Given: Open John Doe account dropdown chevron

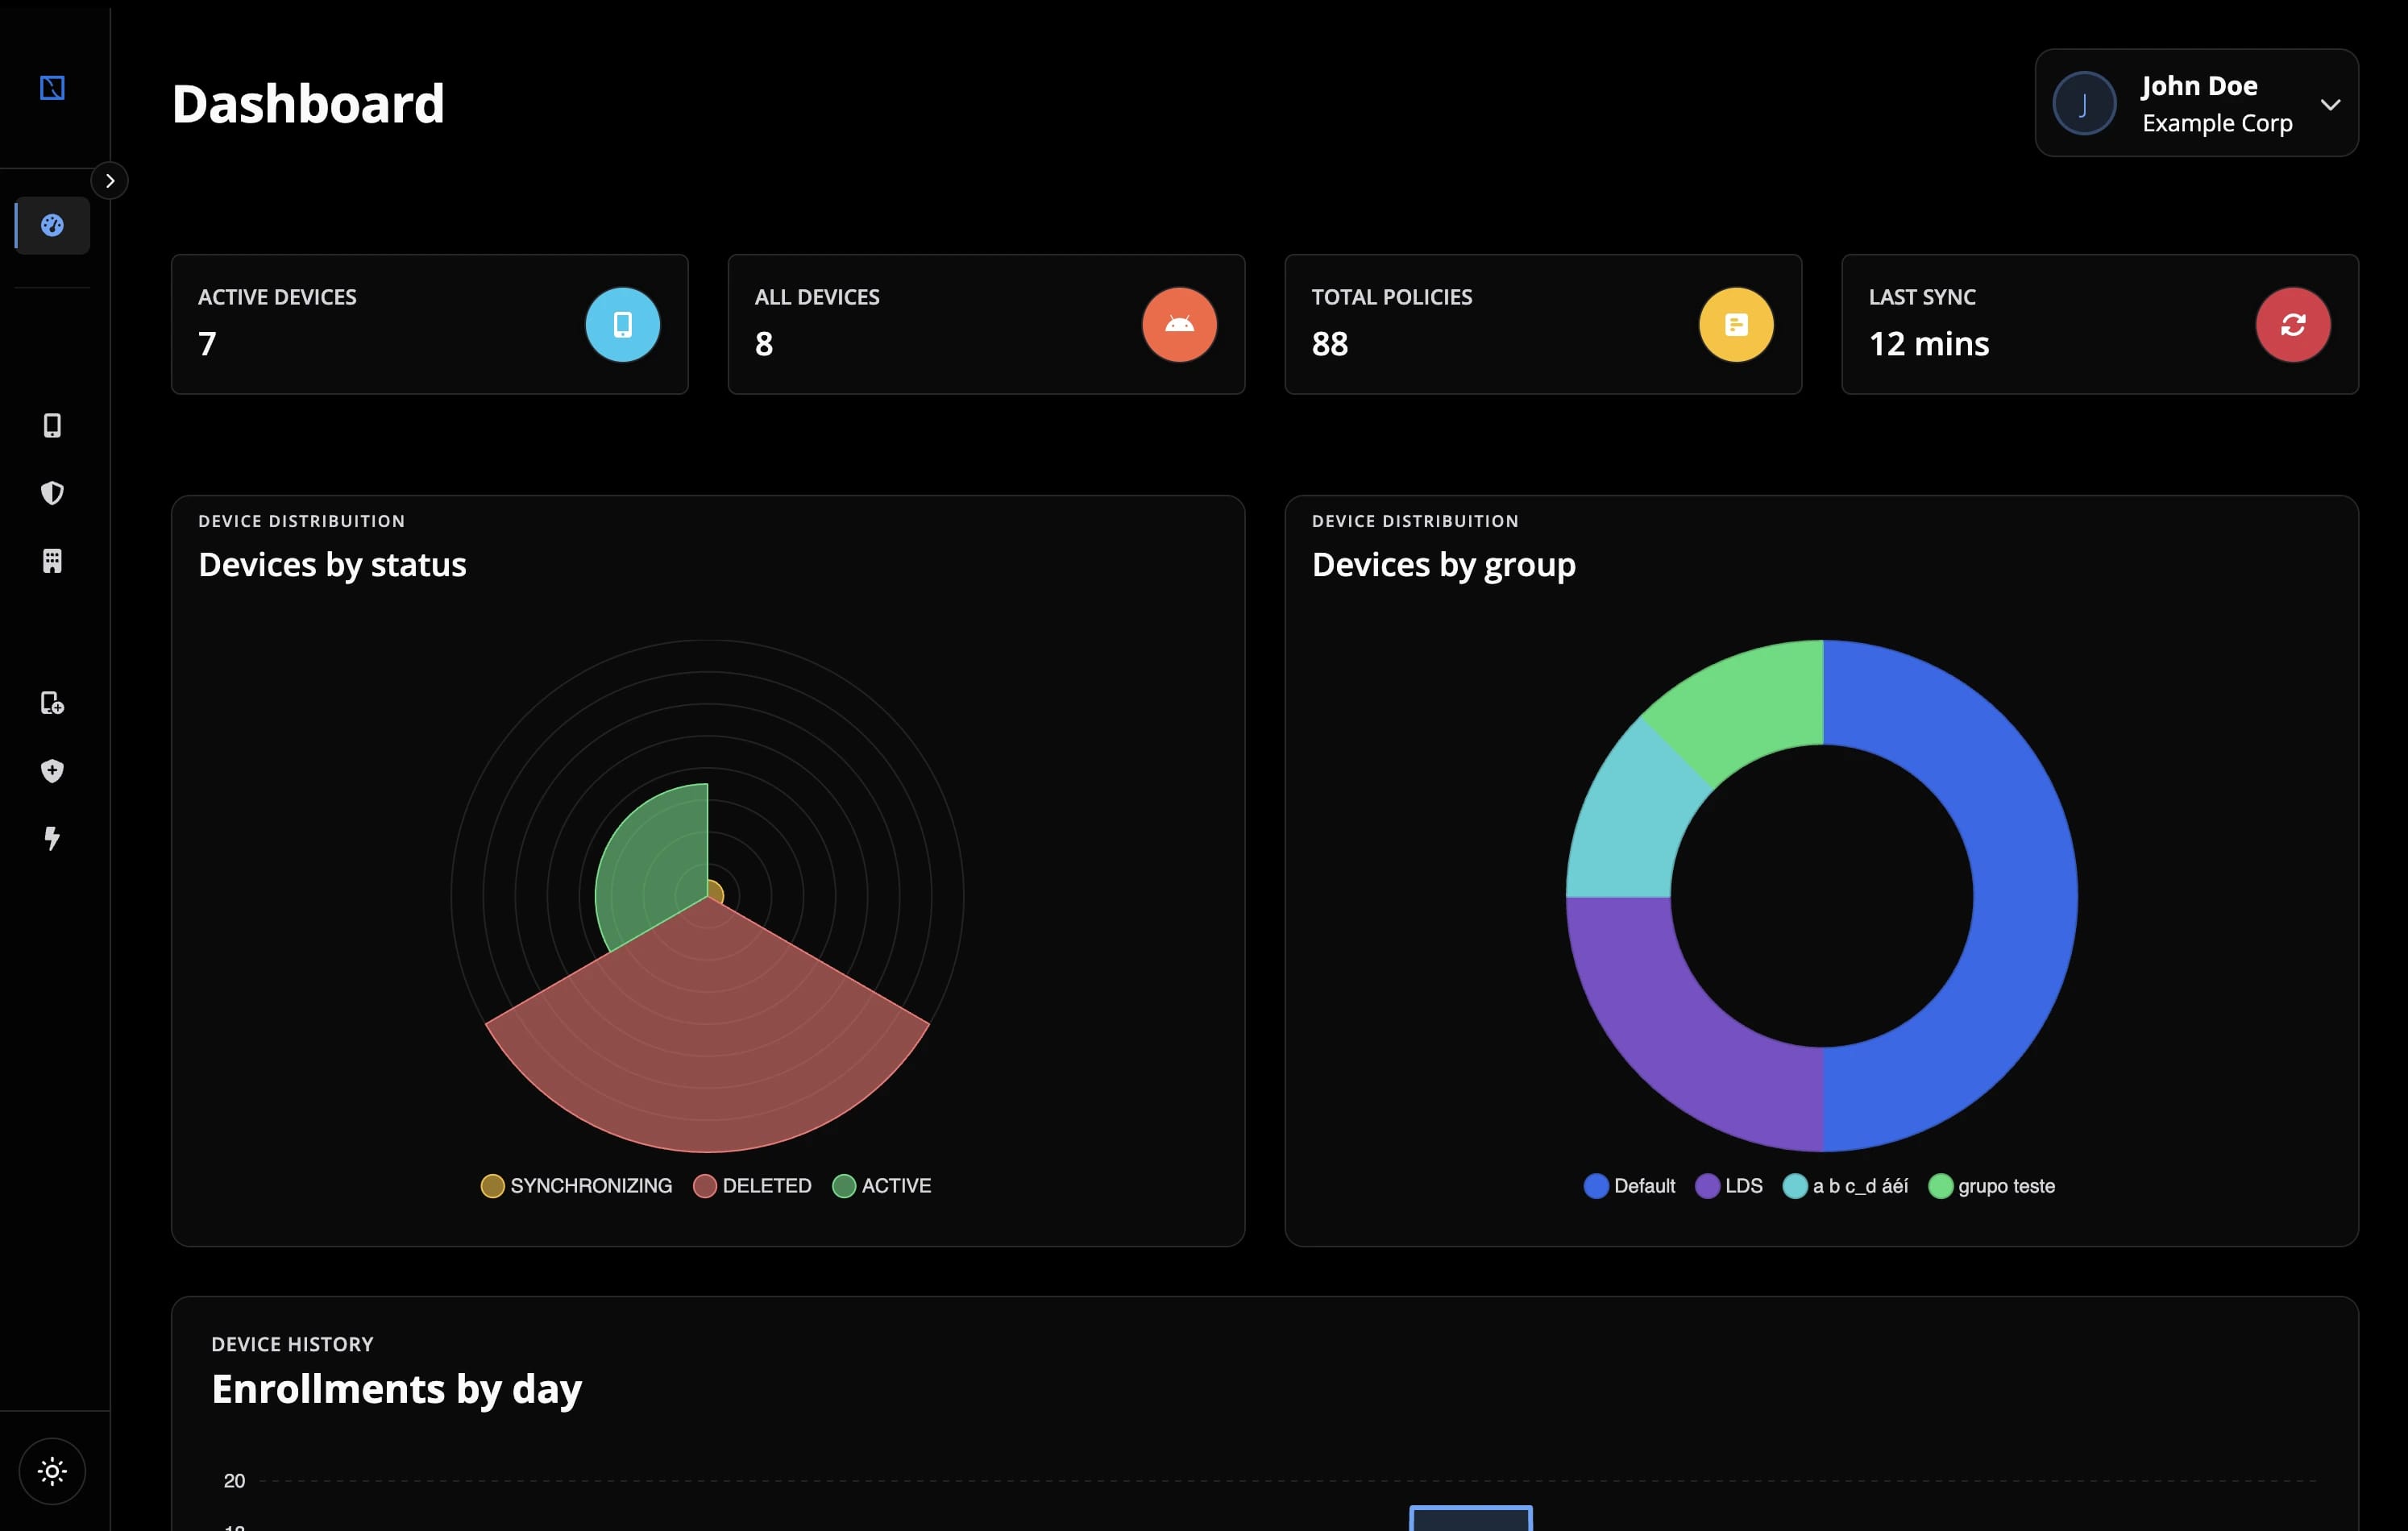Looking at the screenshot, I should (2330, 104).
